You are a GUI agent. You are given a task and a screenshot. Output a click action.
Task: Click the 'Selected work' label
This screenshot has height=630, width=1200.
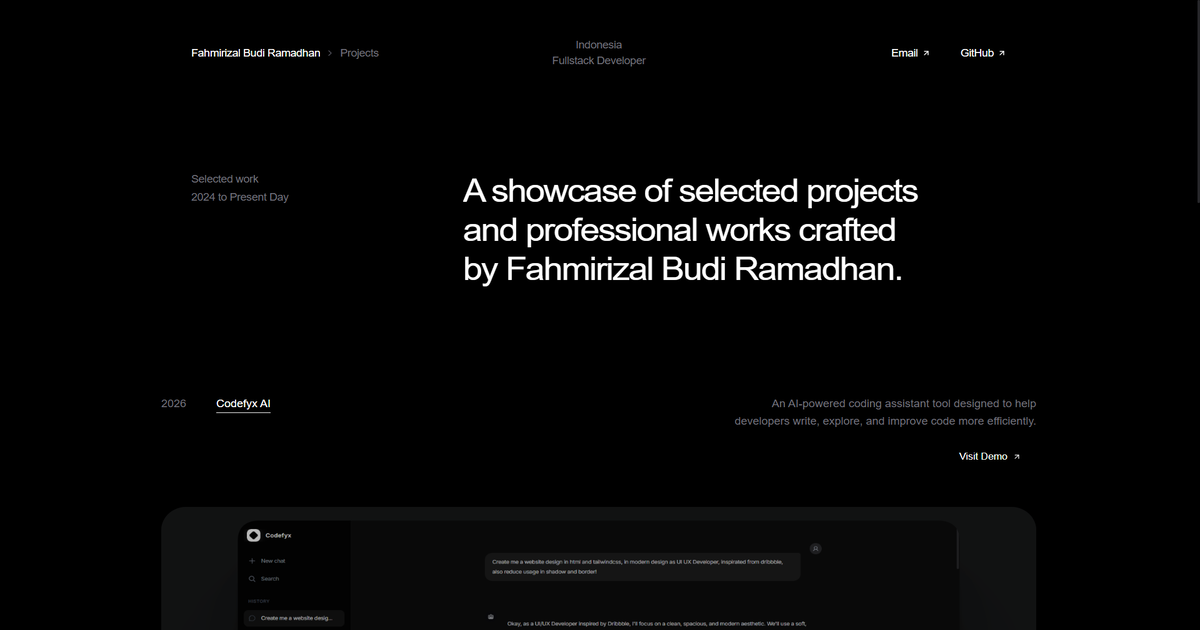click(x=225, y=179)
